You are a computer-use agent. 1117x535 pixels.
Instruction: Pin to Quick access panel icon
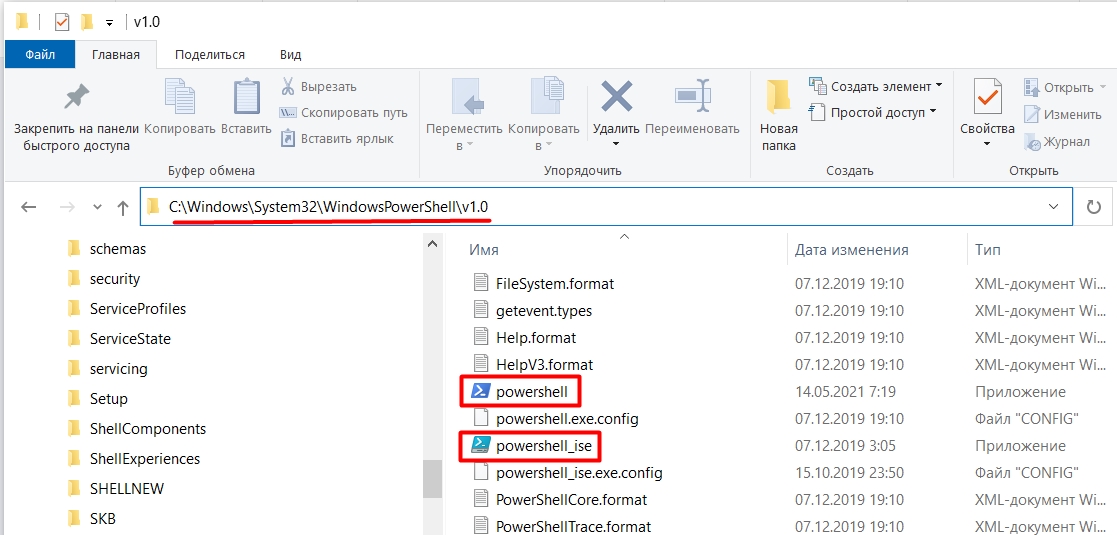[x=76, y=97]
